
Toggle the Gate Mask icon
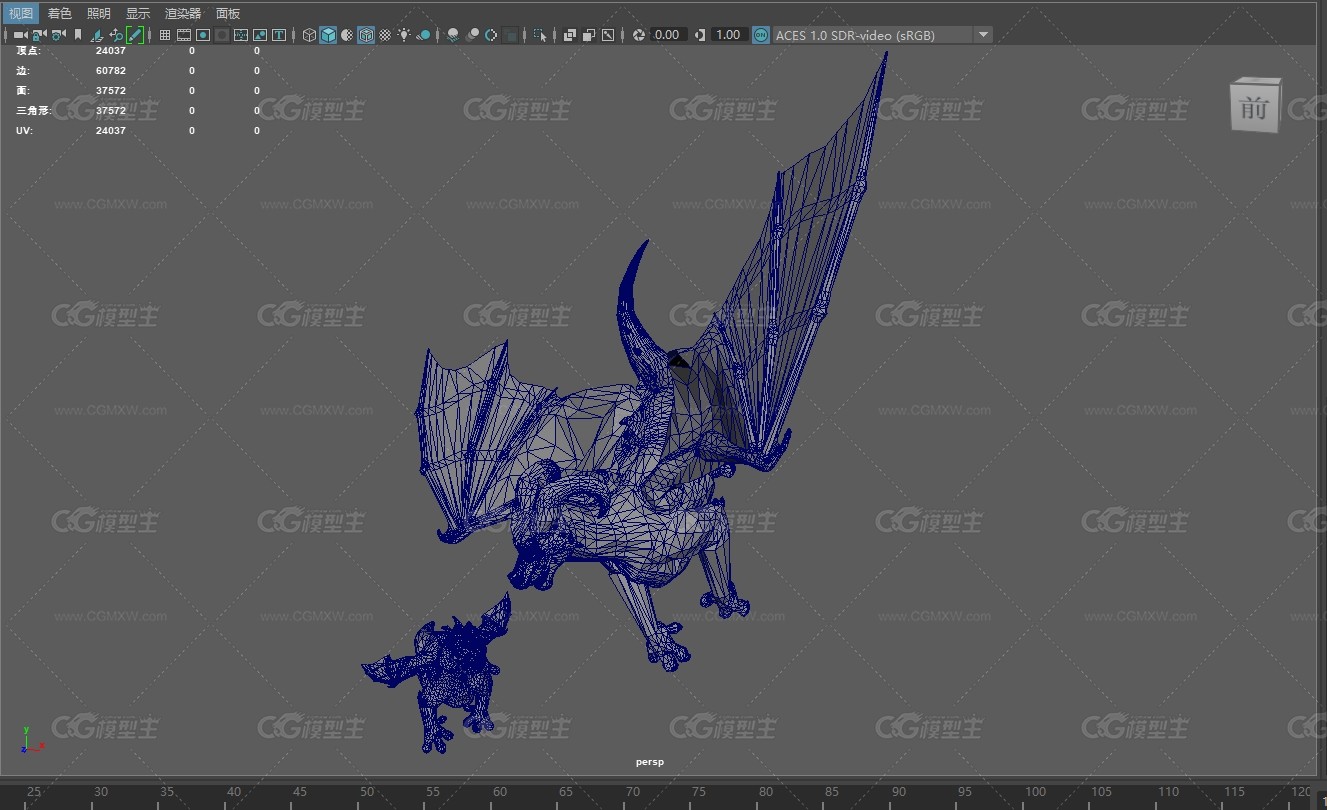222,35
